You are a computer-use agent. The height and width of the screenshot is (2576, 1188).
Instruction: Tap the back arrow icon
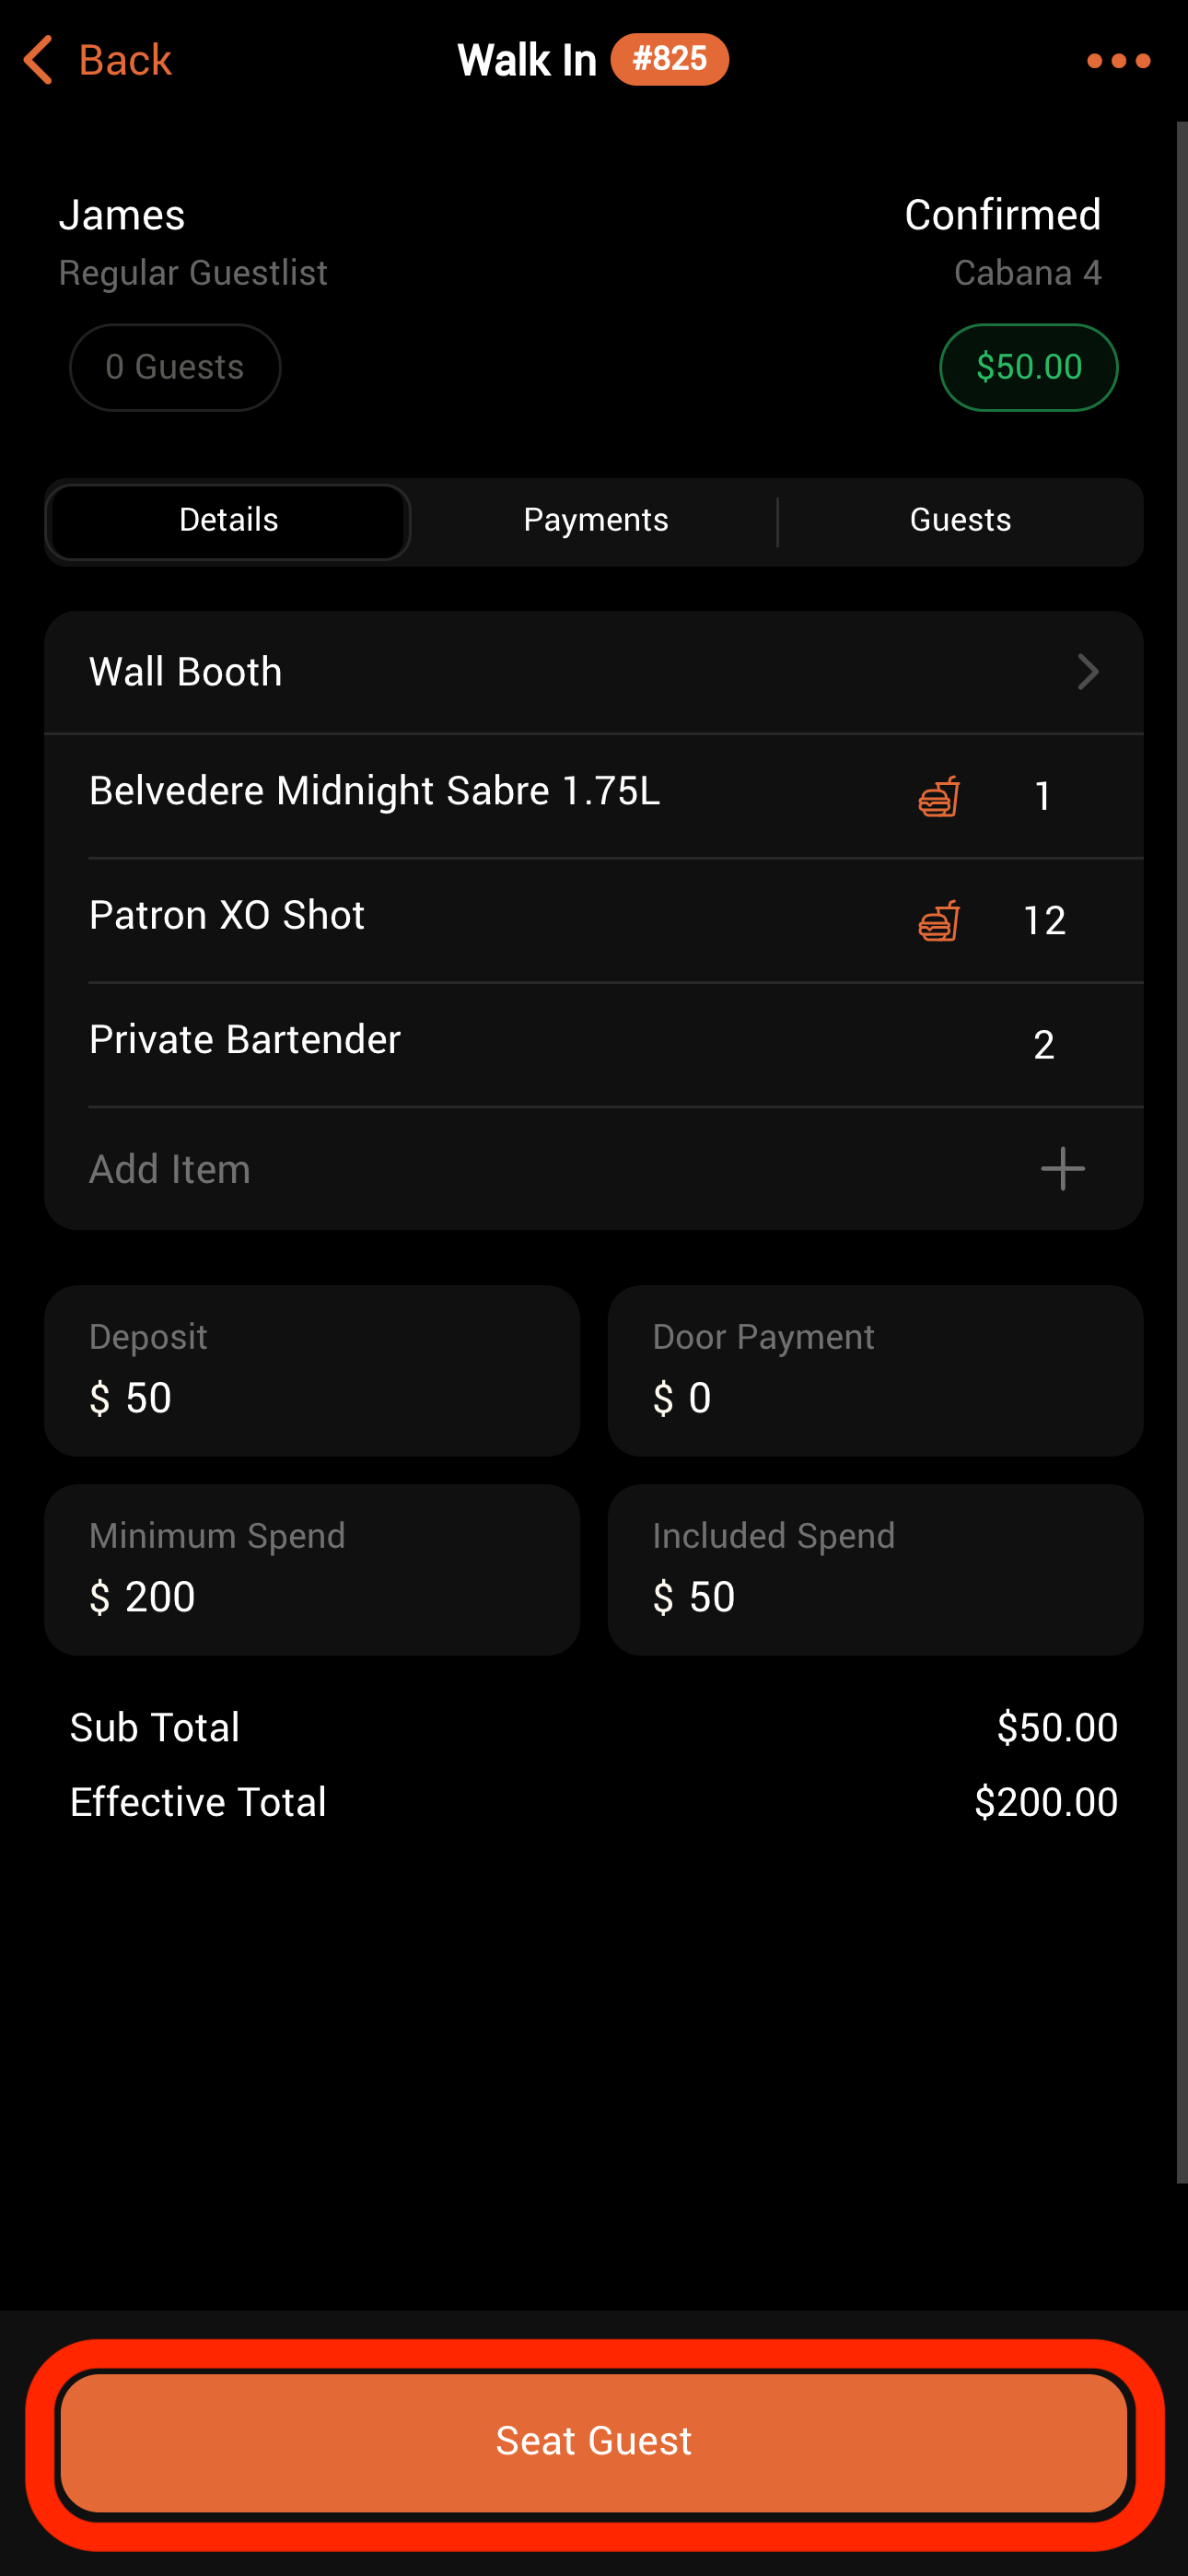[x=38, y=60]
